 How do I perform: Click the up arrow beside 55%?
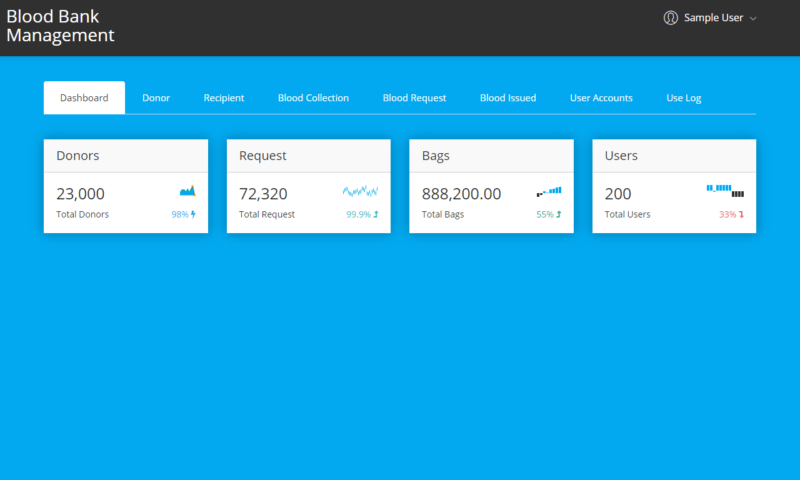pyautogui.click(x=559, y=214)
